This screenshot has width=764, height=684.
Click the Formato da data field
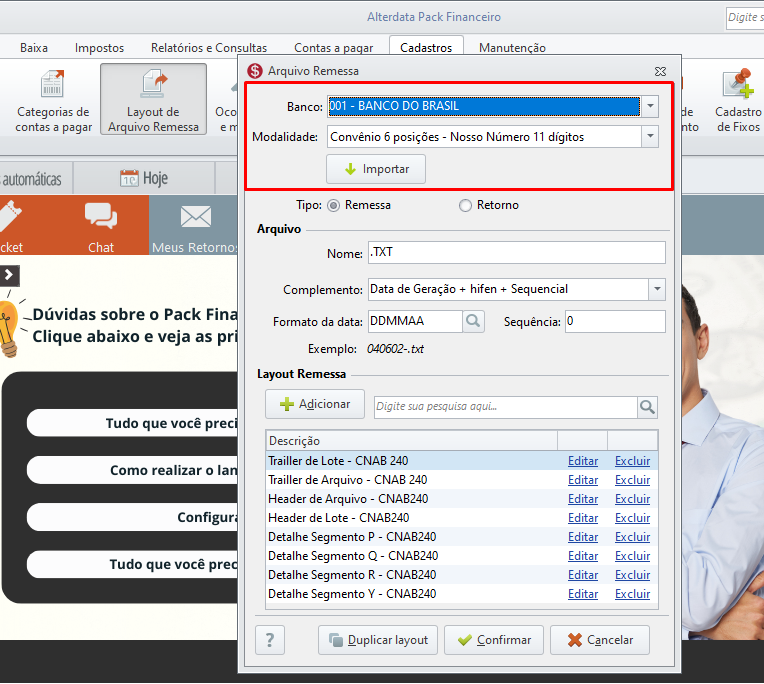coord(415,322)
